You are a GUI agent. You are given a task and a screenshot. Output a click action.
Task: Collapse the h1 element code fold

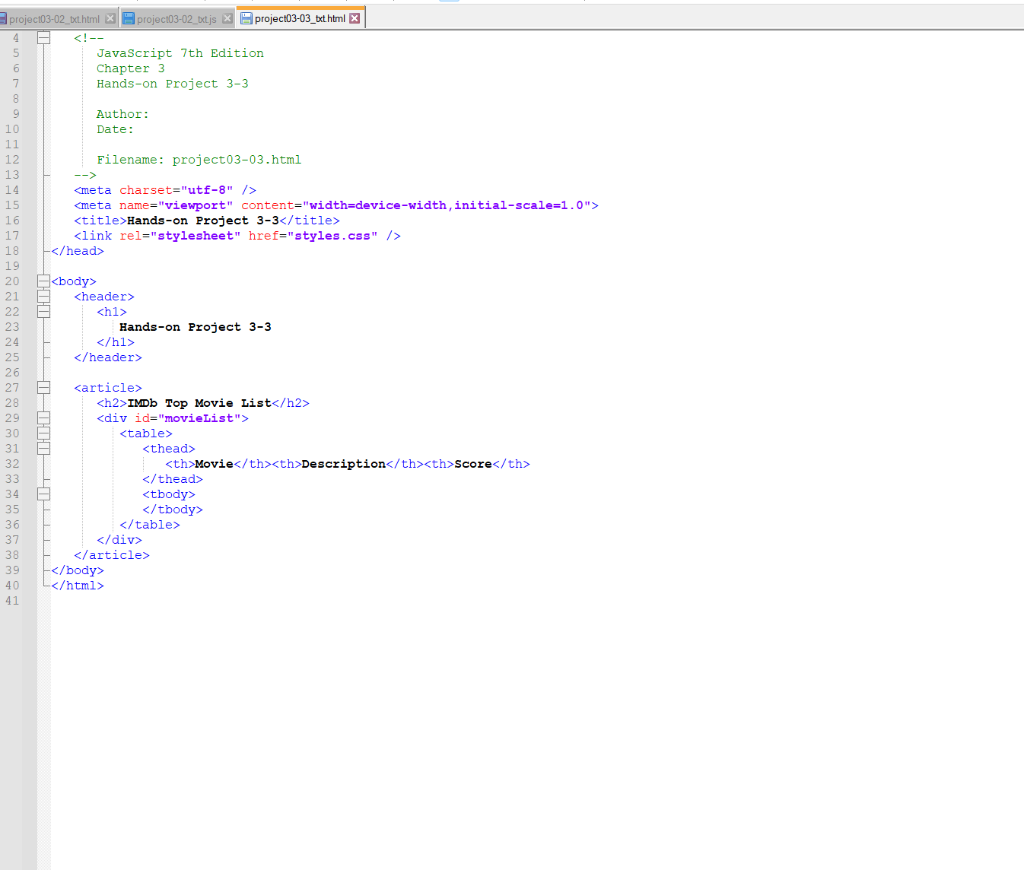click(x=42, y=311)
